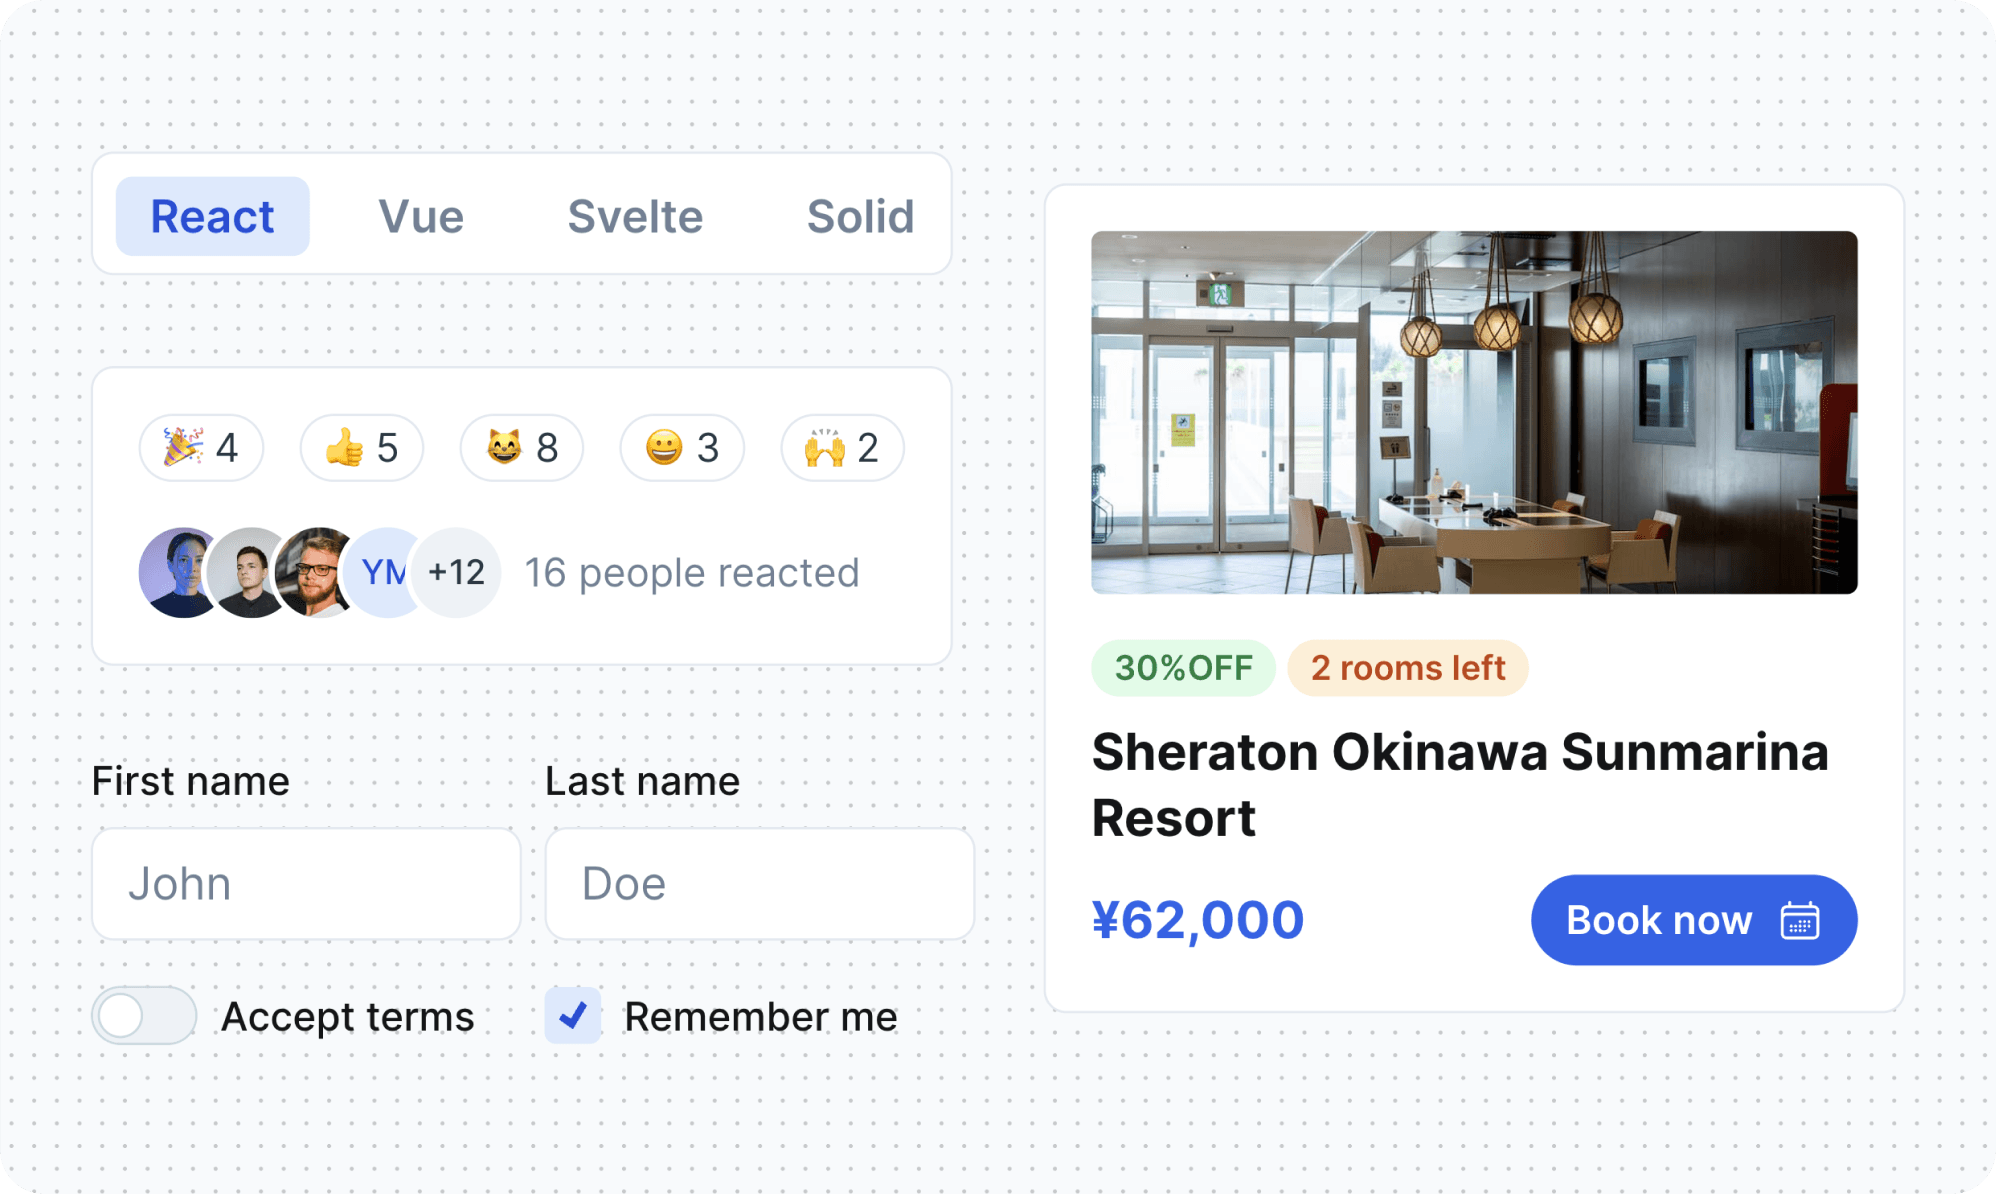Open the hotel lobby photo
Viewport: 1996px width, 1194px height.
pyautogui.click(x=1474, y=412)
